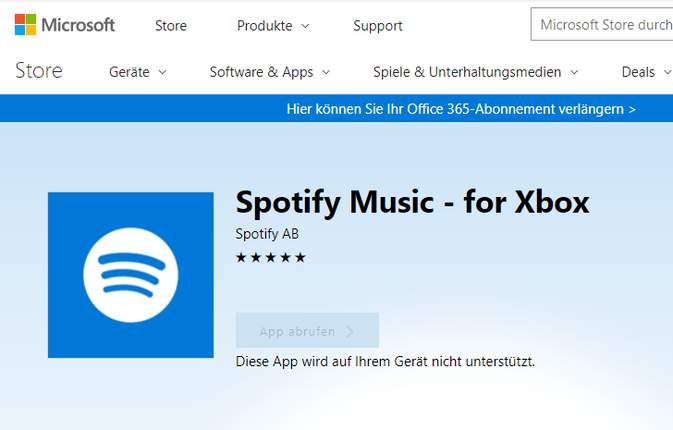Click the fifth rating star
This screenshot has height=430, width=673.
point(300,257)
